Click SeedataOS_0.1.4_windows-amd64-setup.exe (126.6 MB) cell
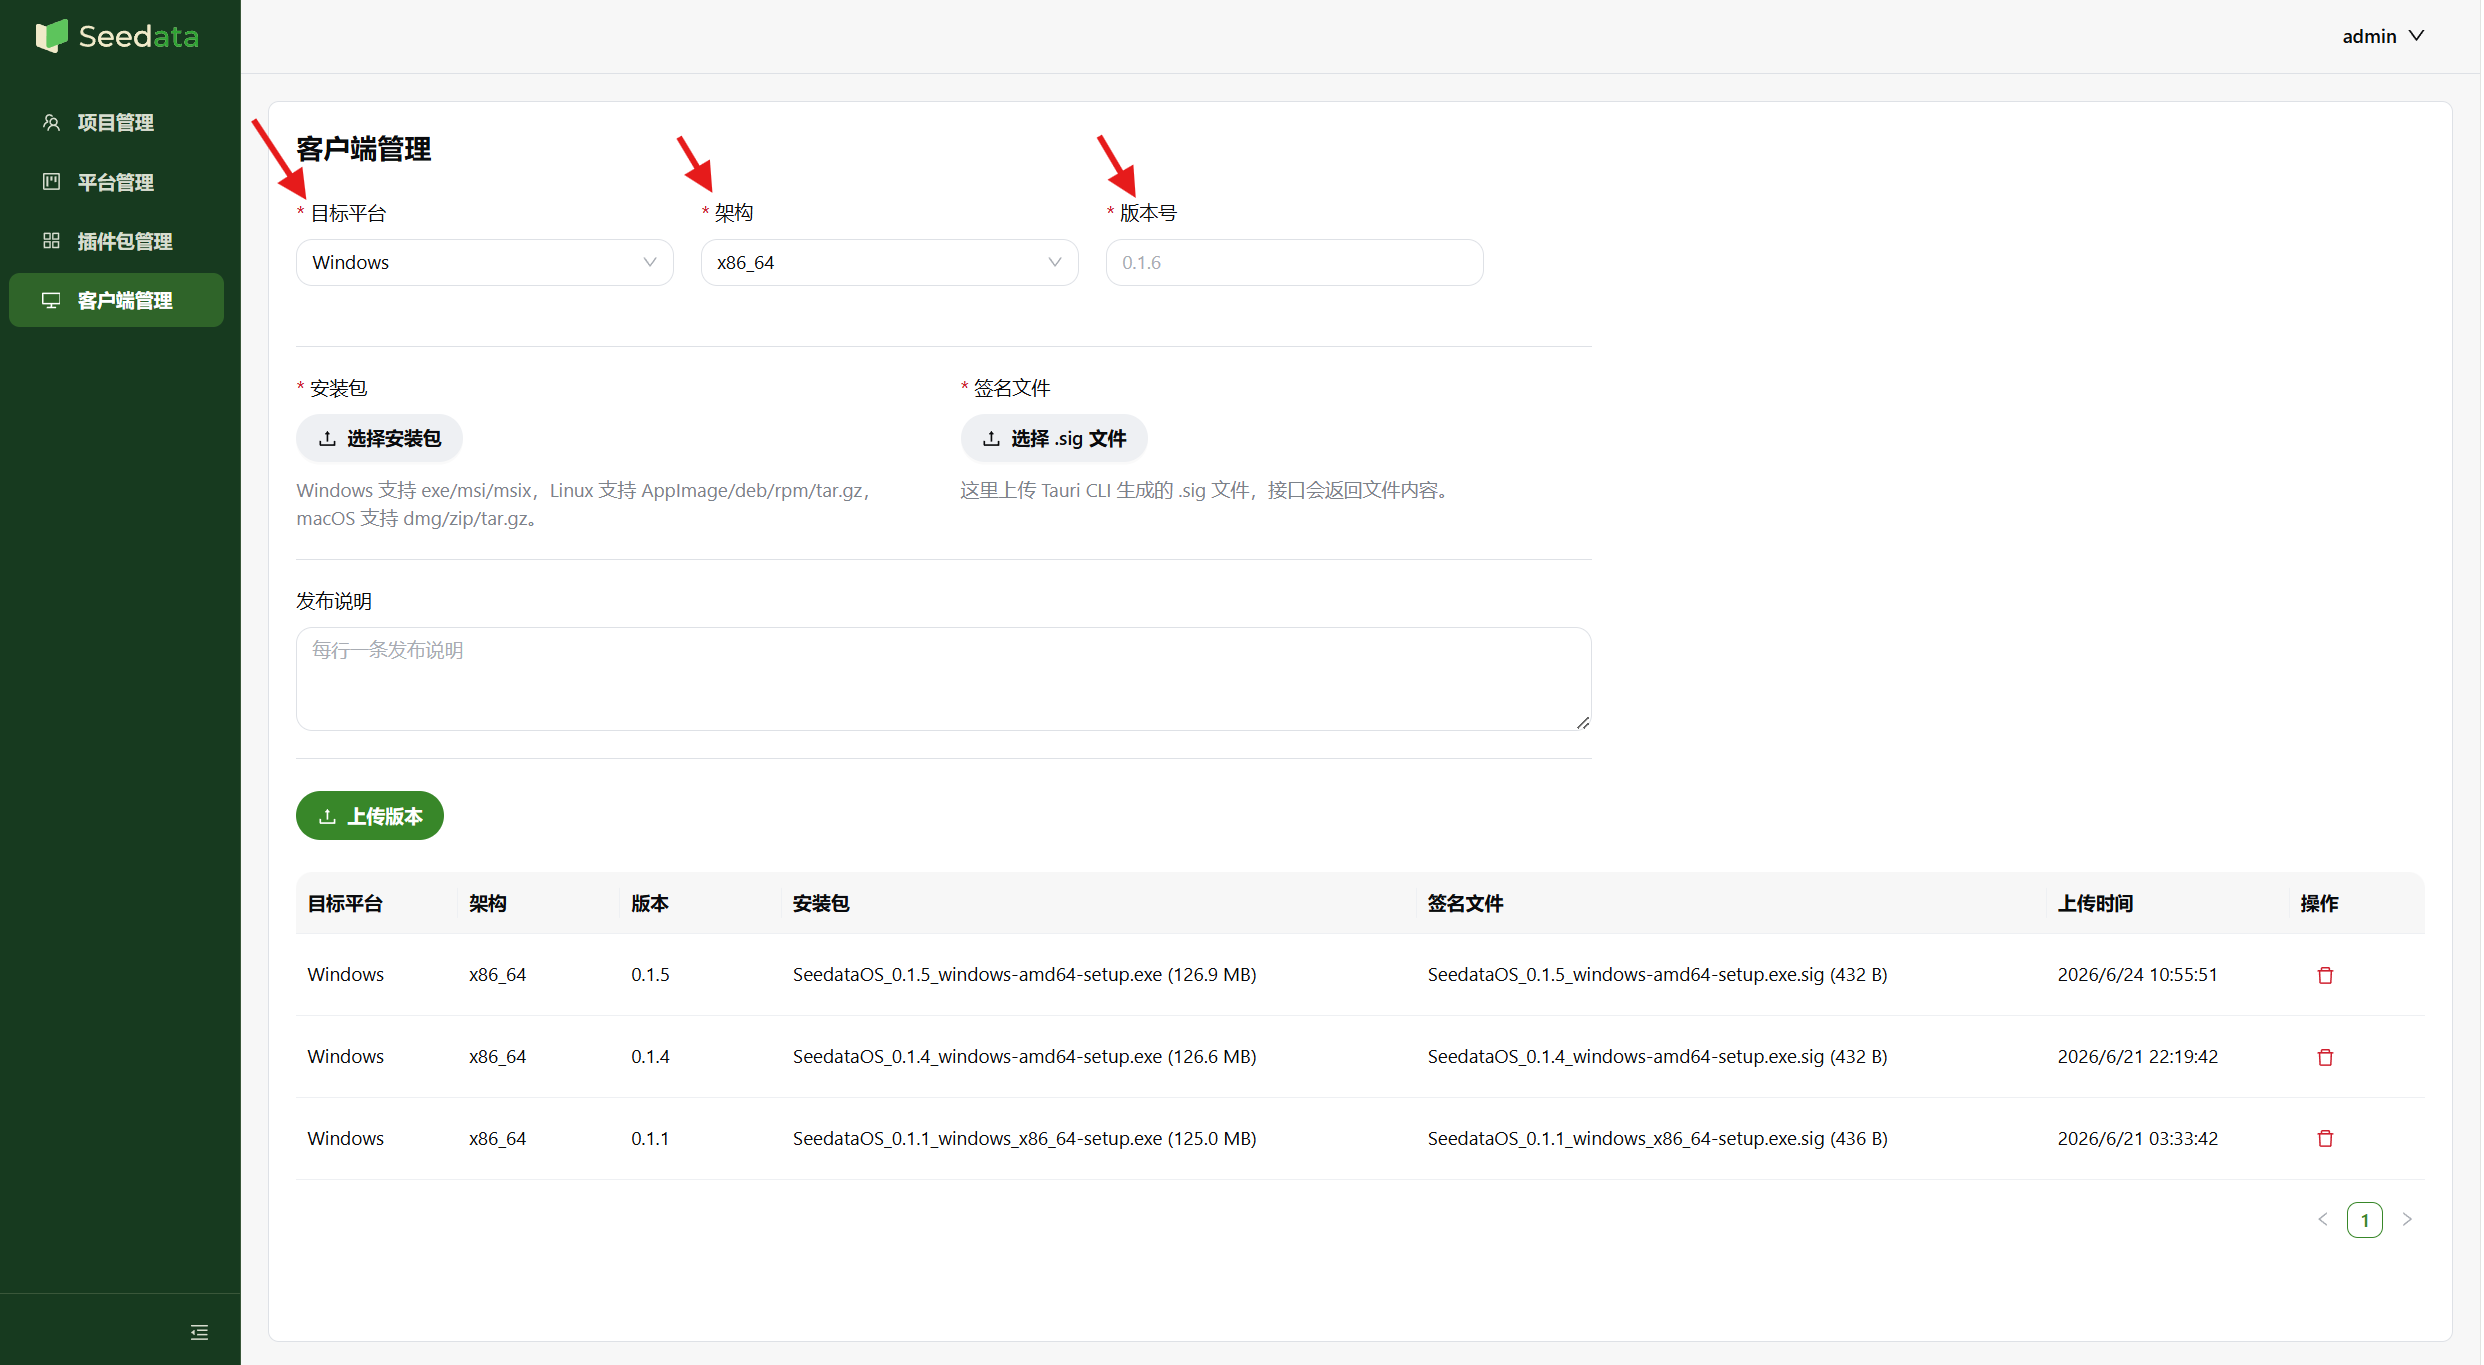Image resolution: width=2484 pixels, height=1365 pixels. pyautogui.click(x=1024, y=1056)
